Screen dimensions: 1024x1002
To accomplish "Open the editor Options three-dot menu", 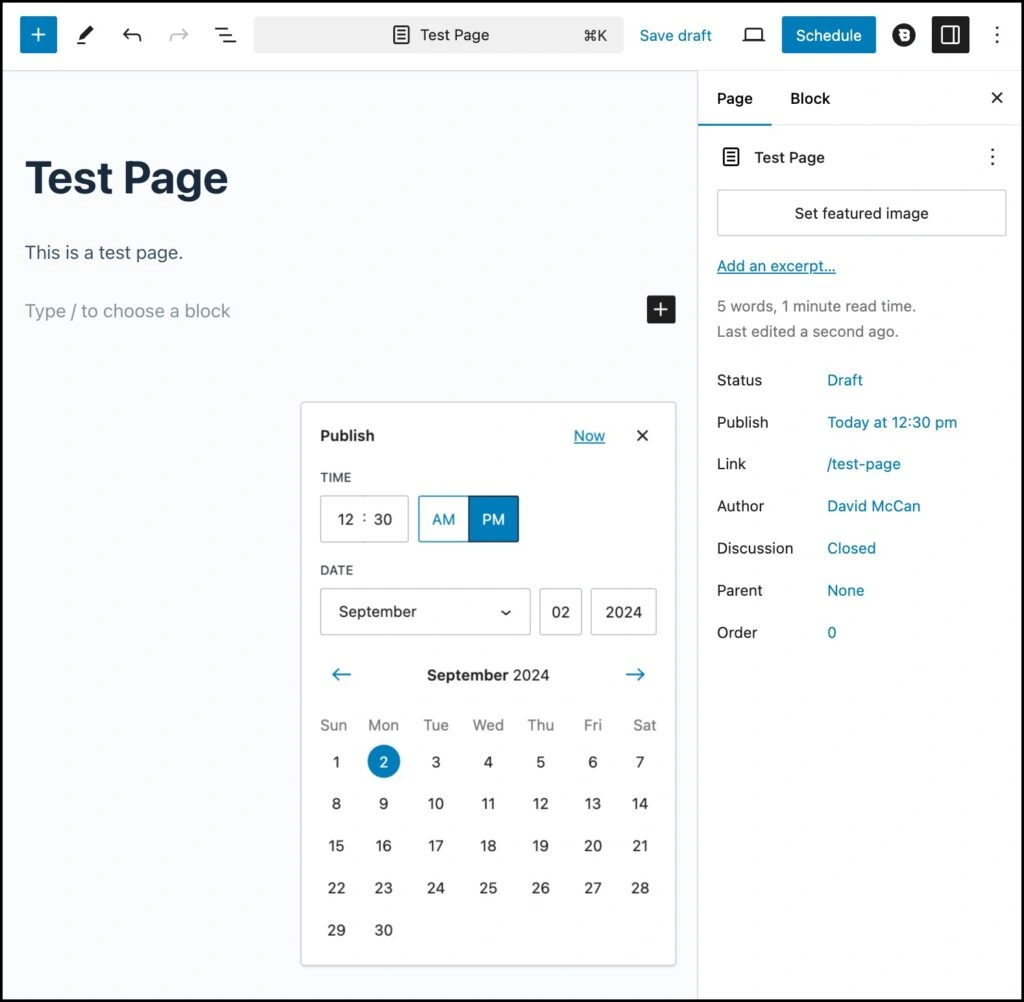I will [996, 34].
